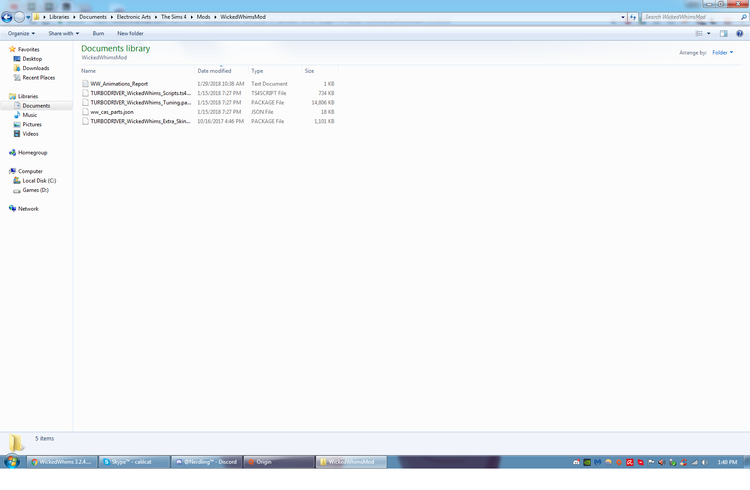Screen dimensions: 750x490
Task: Open the recent pages arrow beside Forward
Action: (x=28, y=17)
